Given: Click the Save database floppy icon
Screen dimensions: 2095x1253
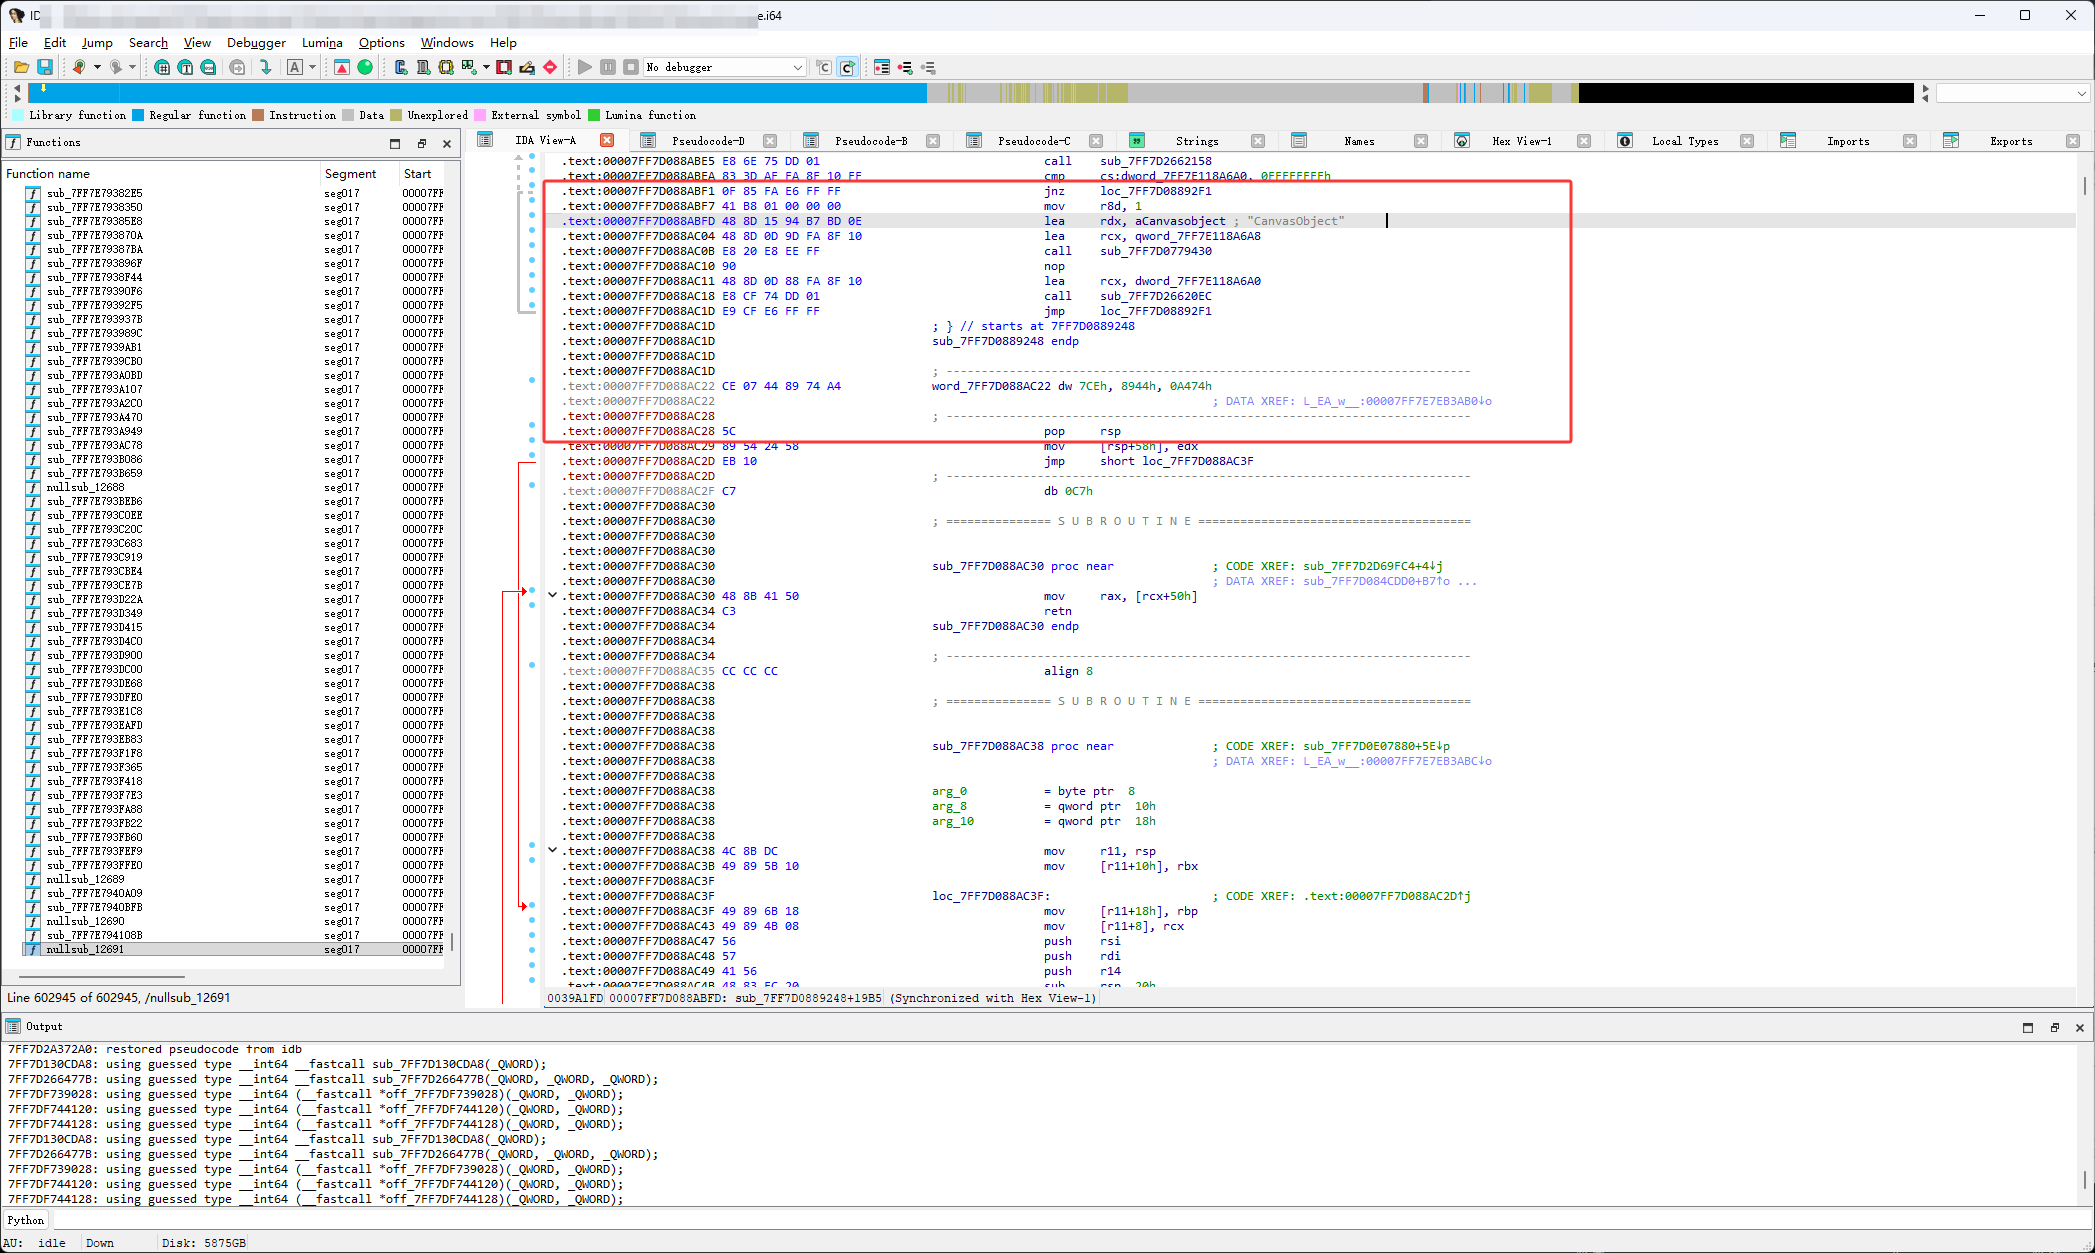Looking at the screenshot, I should (45, 67).
